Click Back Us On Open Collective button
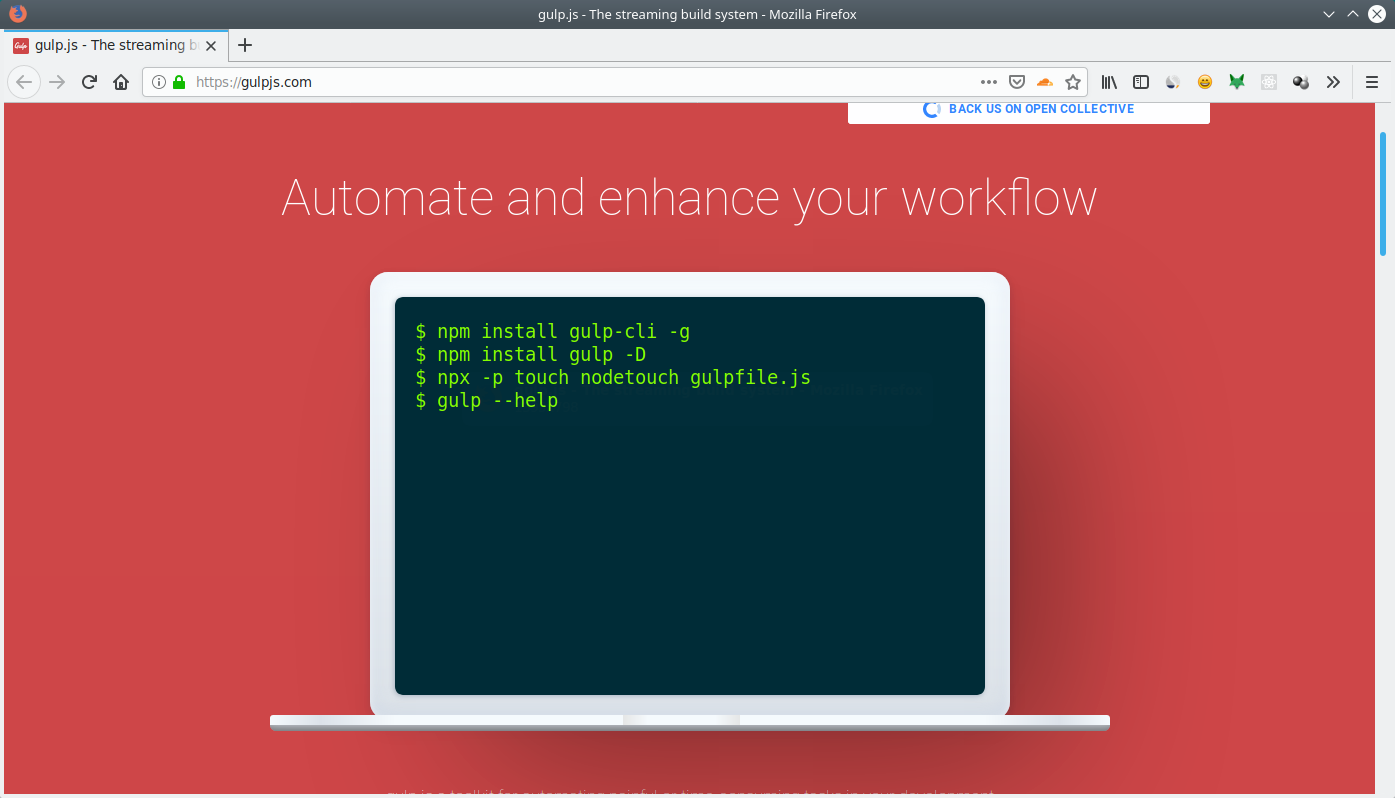 [1029, 109]
